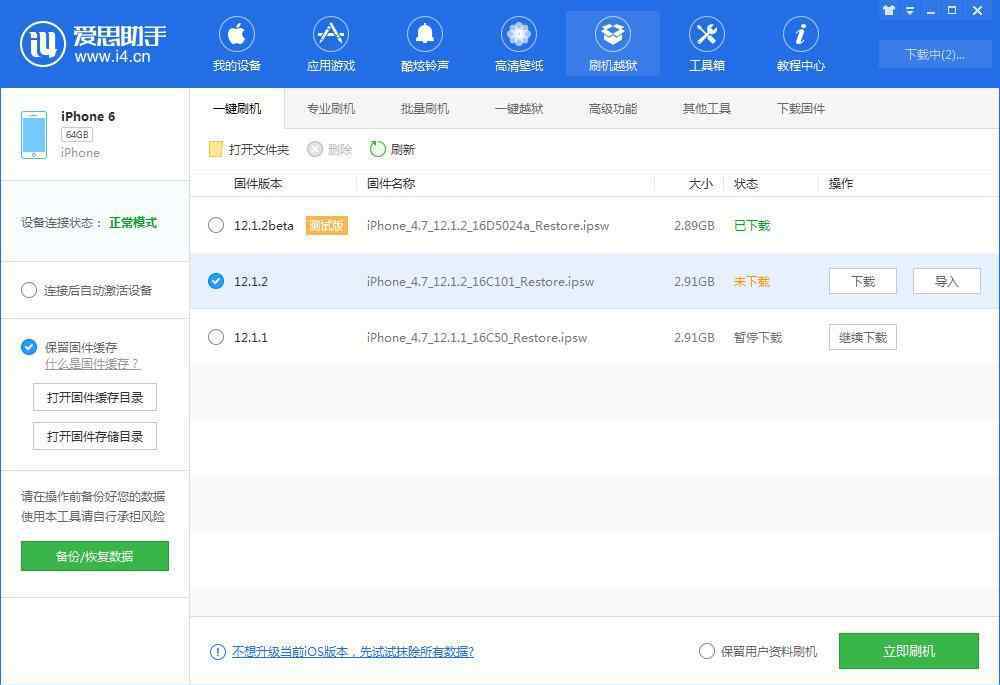Viewport: 1000px width, 685px height.
Task: Click the skin shirt icon in title bar
Action: click(888, 10)
